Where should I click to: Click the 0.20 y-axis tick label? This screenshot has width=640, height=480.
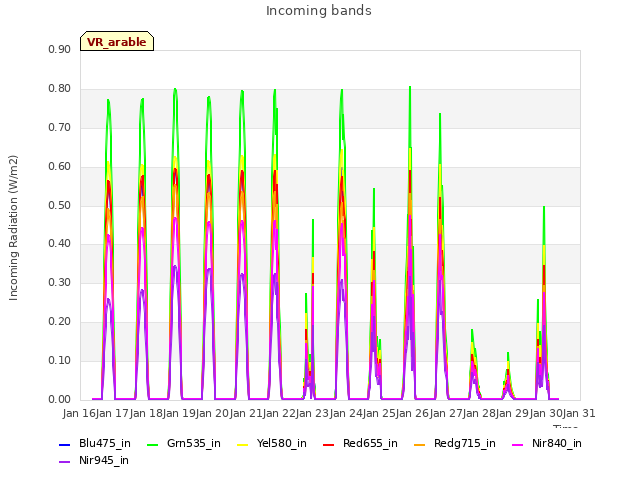60,322
